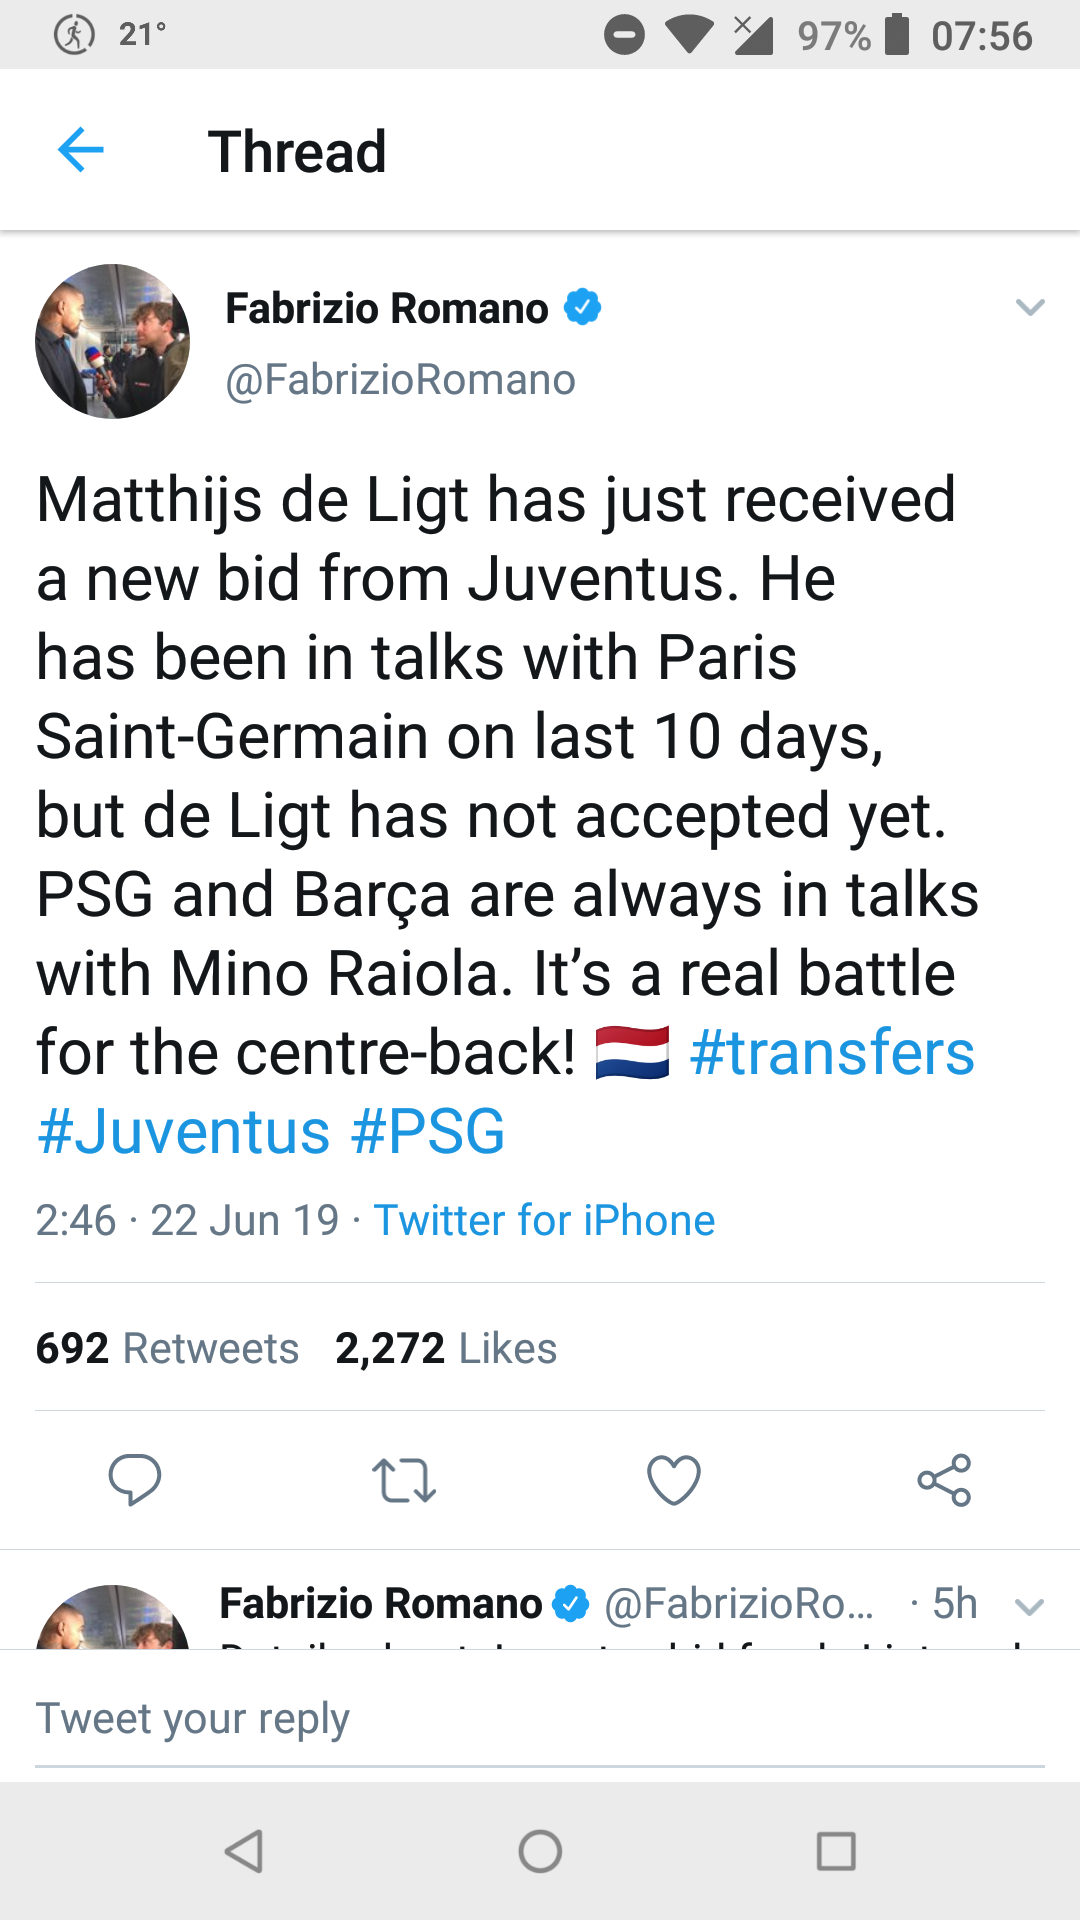Tap the back arrow in Thread header
Screen dimensions: 1080x1920
81,151
